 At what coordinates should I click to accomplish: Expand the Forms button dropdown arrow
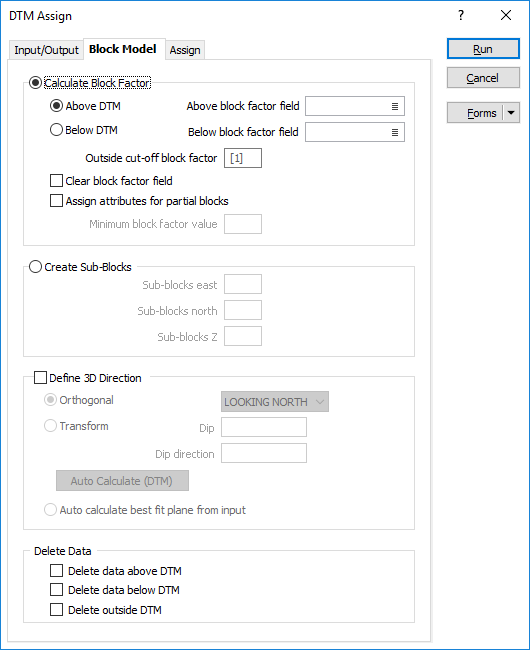(511, 113)
